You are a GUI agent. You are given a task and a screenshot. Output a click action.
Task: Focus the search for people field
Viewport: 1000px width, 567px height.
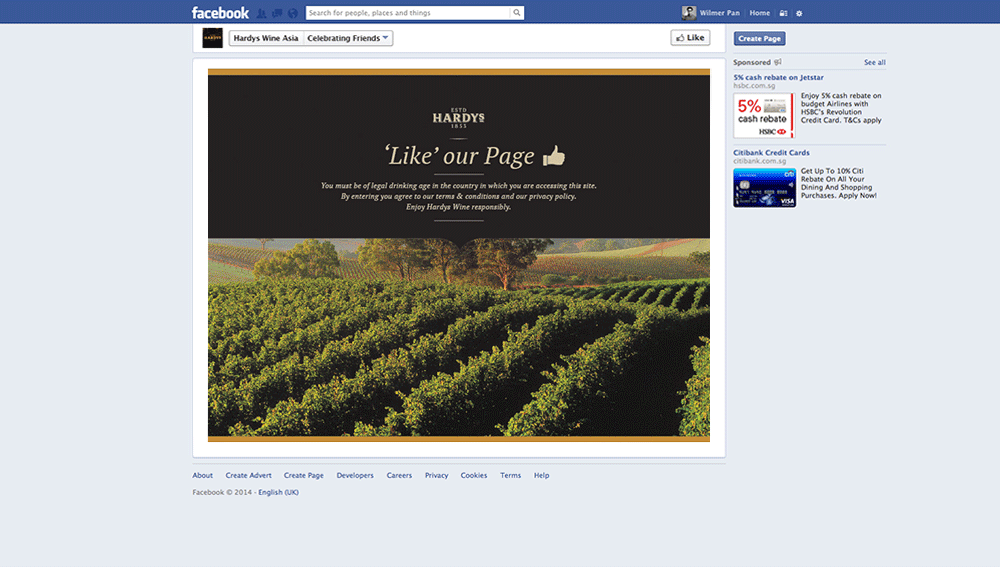[408, 13]
